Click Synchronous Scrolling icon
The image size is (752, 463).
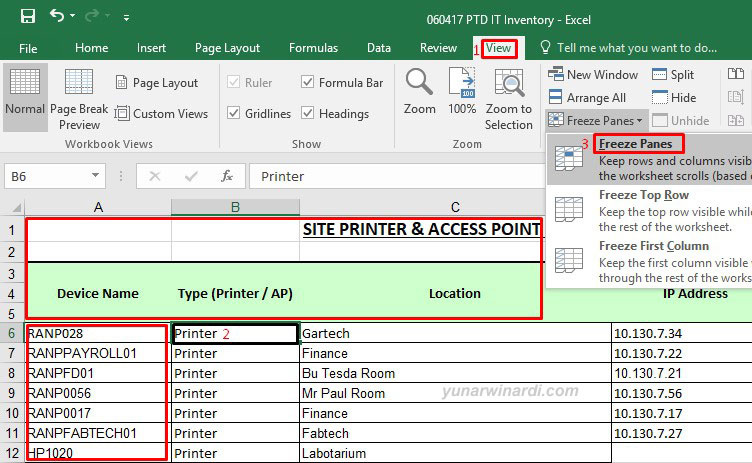(x=736, y=97)
